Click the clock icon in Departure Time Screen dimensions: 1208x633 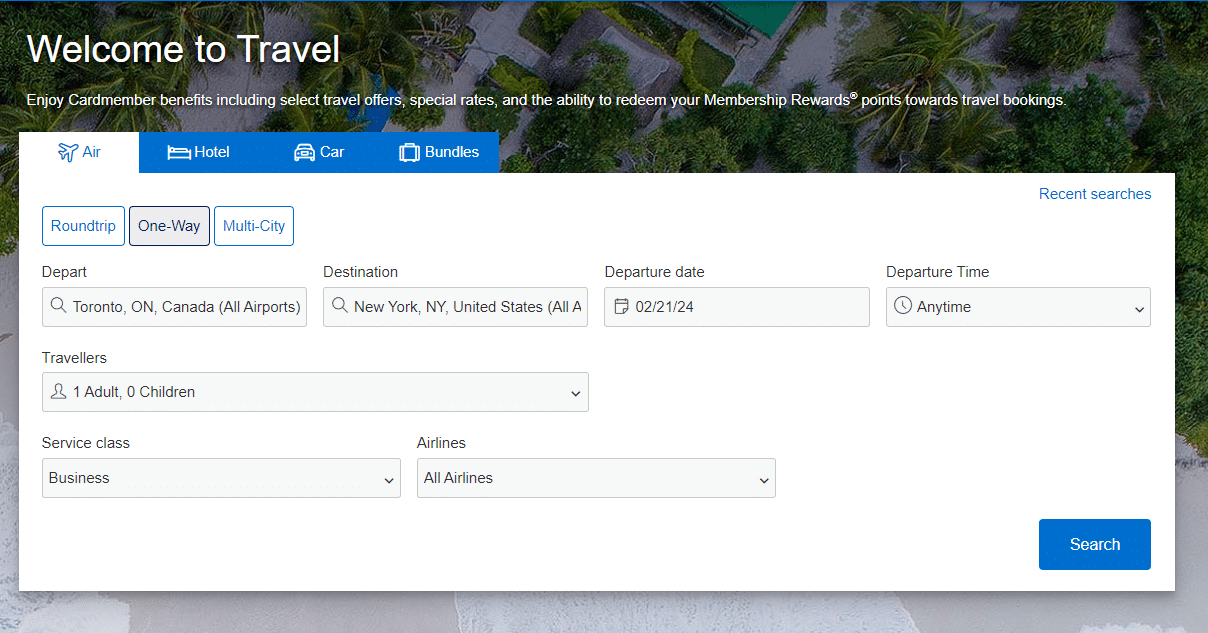pyautogui.click(x=903, y=306)
